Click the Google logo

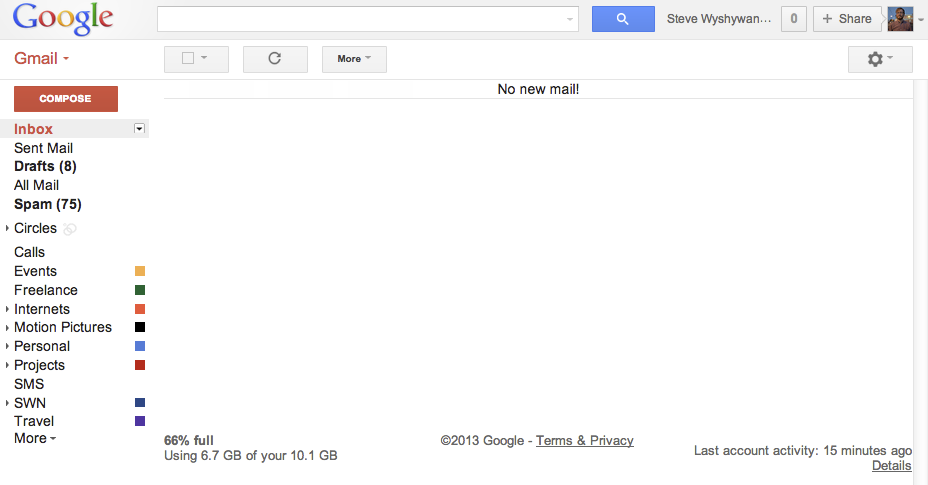coord(63,18)
